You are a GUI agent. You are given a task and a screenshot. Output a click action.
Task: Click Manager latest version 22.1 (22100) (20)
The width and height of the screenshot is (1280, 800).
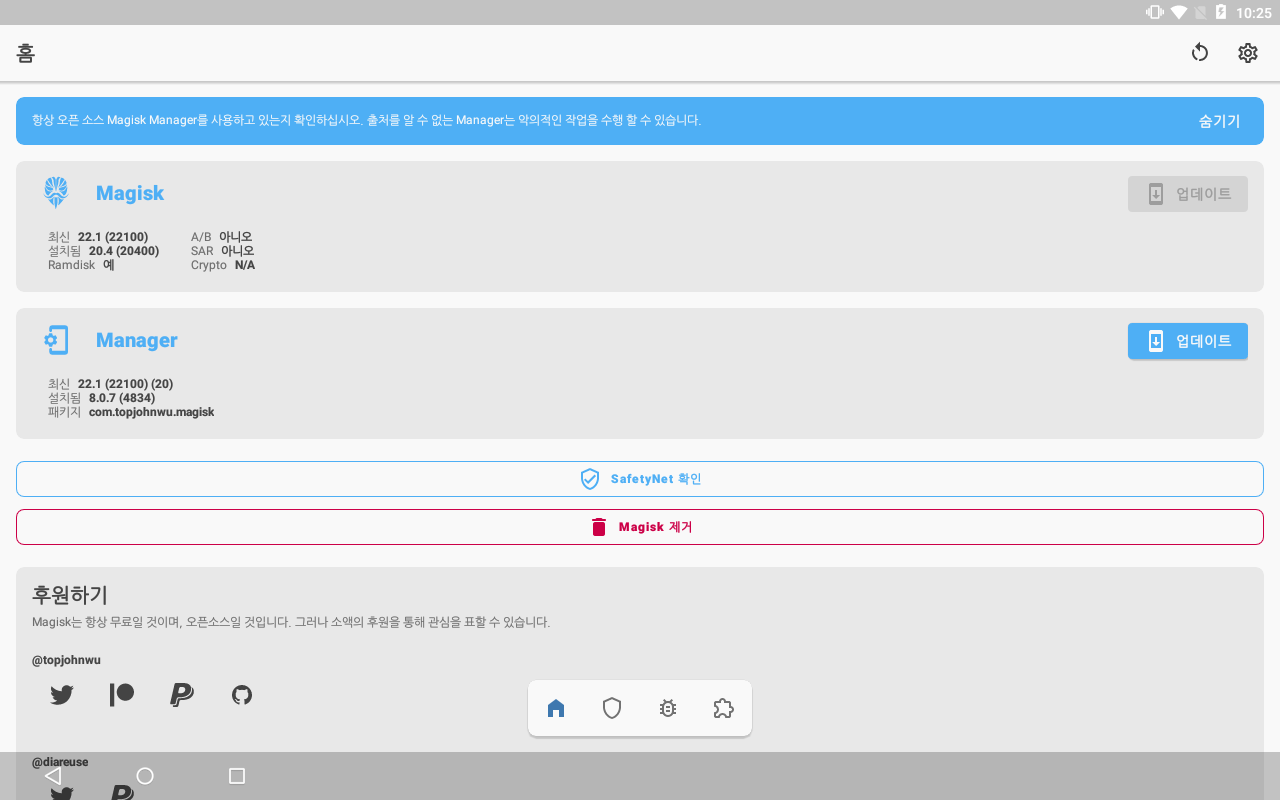coord(125,384)
